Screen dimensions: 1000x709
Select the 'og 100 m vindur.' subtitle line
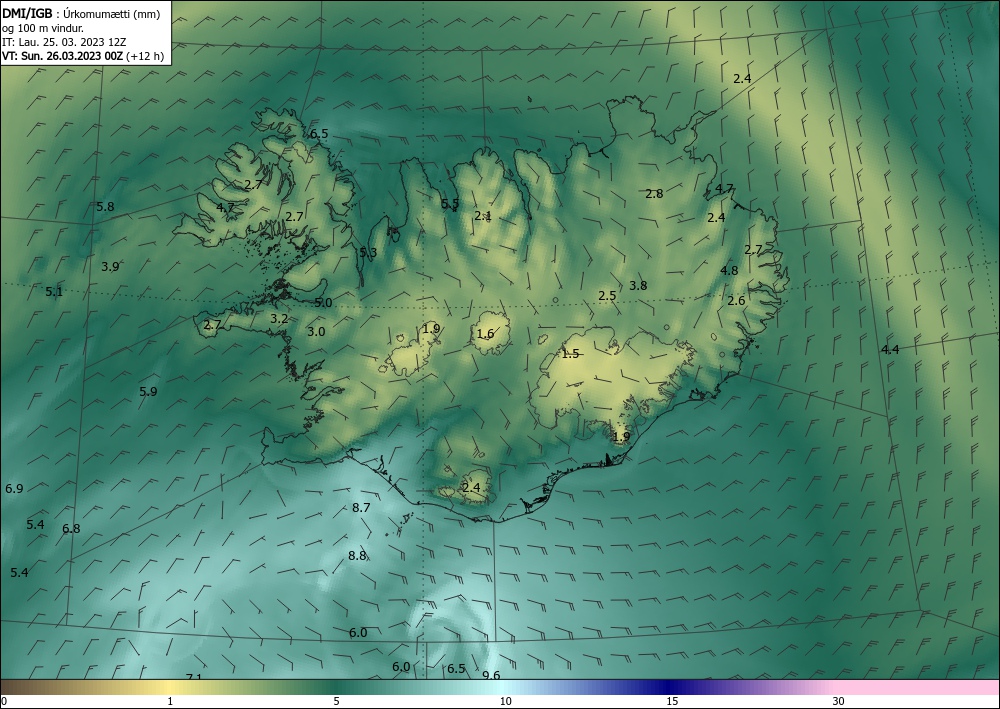point(43,28)
